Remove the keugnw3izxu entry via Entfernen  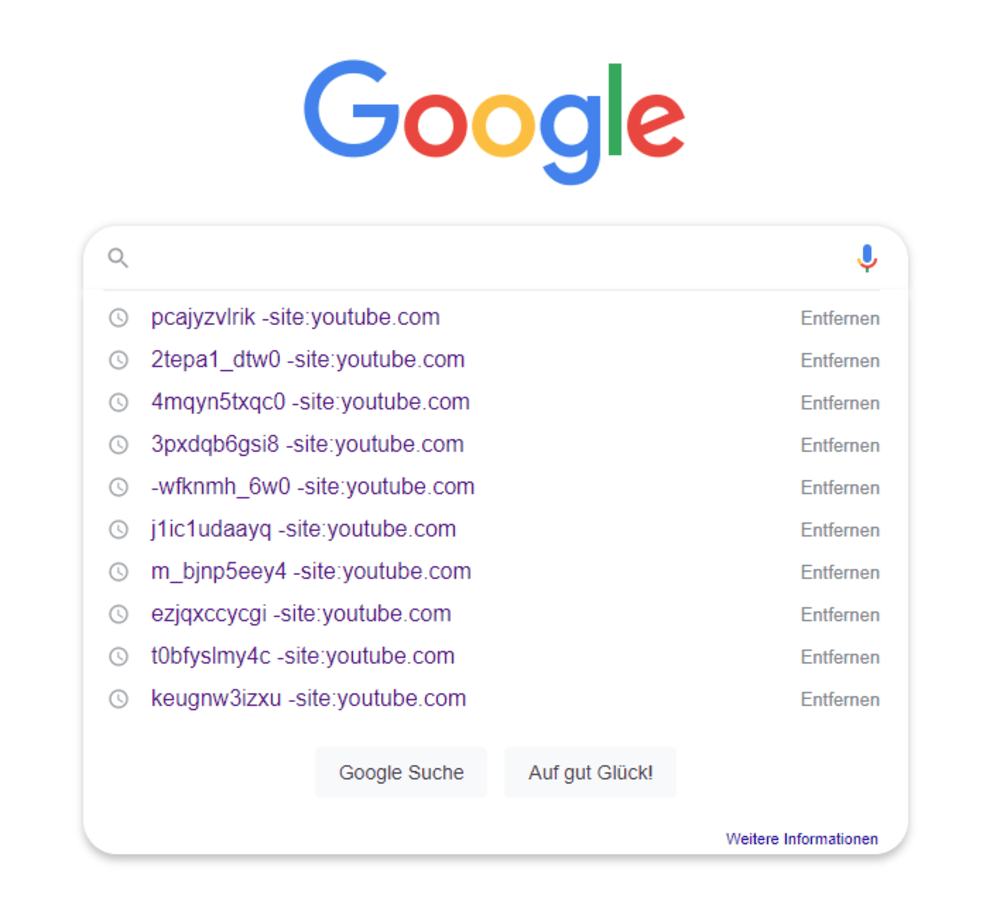point(840,700)
